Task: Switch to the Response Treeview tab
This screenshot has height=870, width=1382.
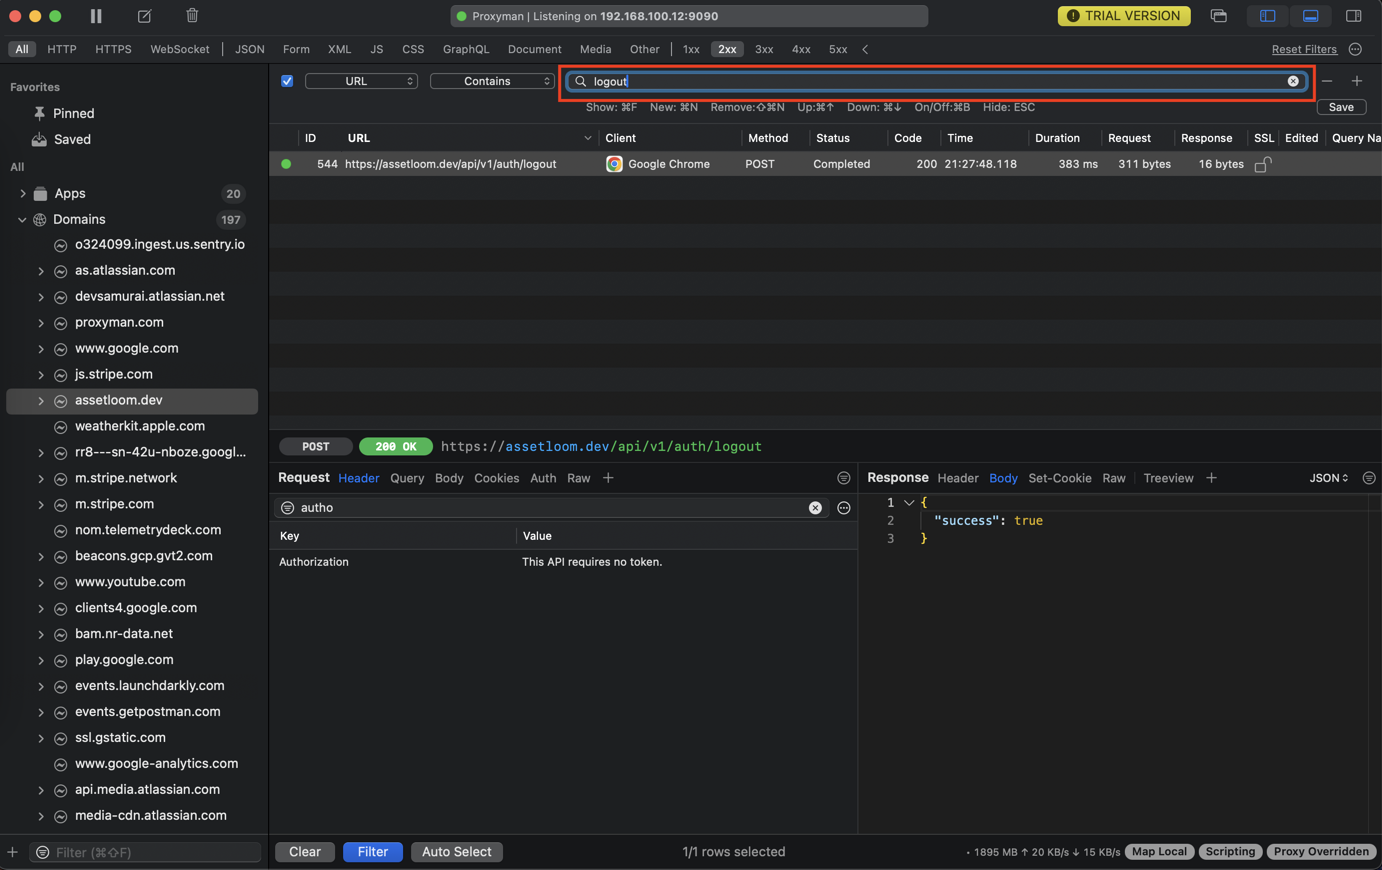Action: click(x=1168, y=478)
